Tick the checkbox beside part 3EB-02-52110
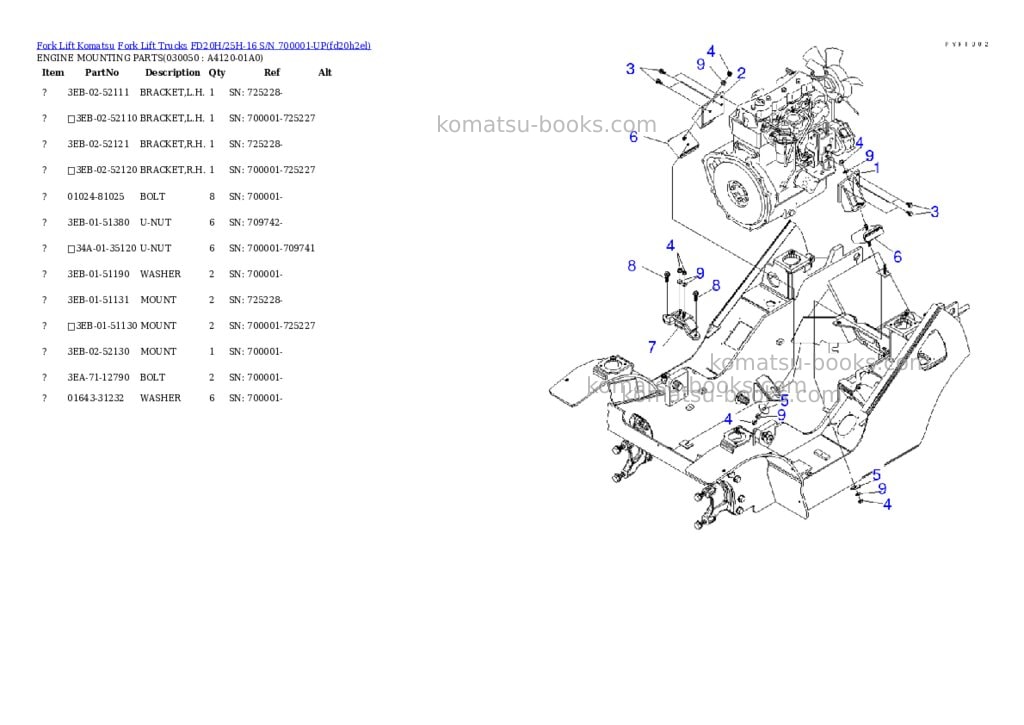1024x725 pixels. (71, 119)
